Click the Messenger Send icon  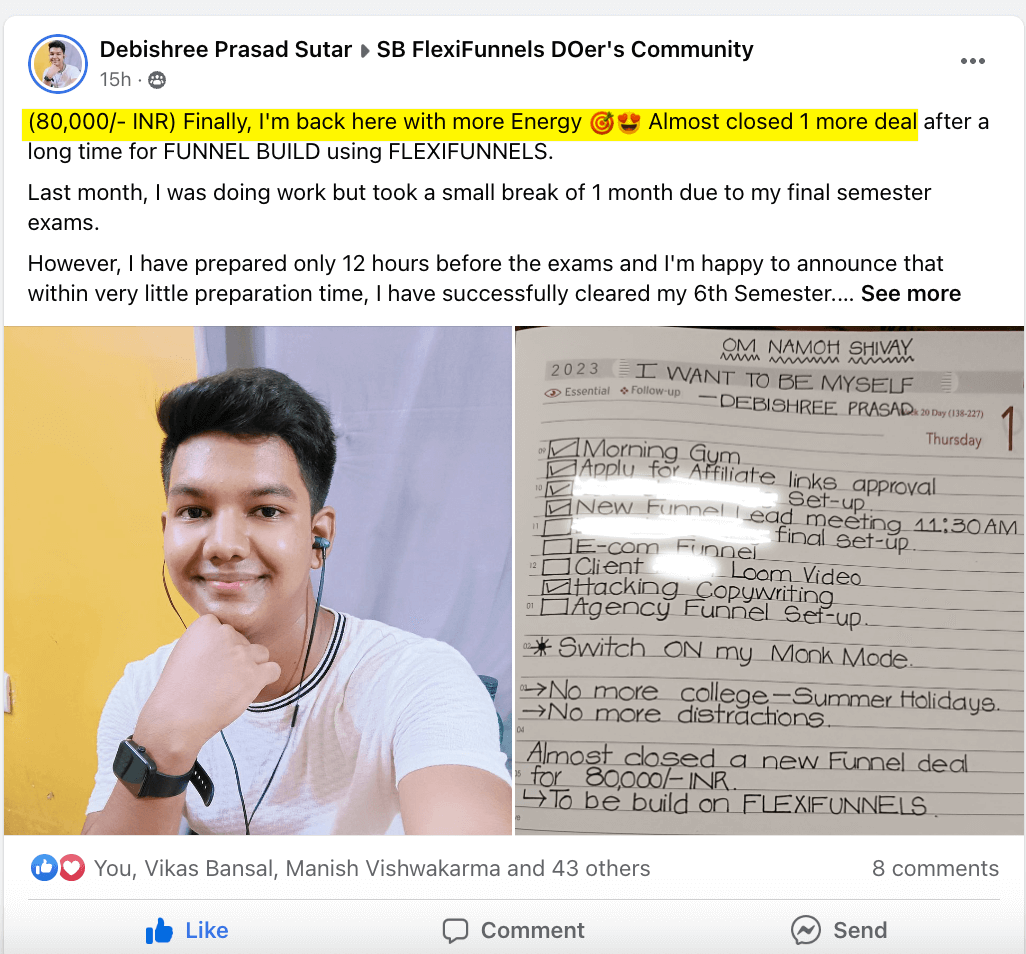tap(805, 930)
